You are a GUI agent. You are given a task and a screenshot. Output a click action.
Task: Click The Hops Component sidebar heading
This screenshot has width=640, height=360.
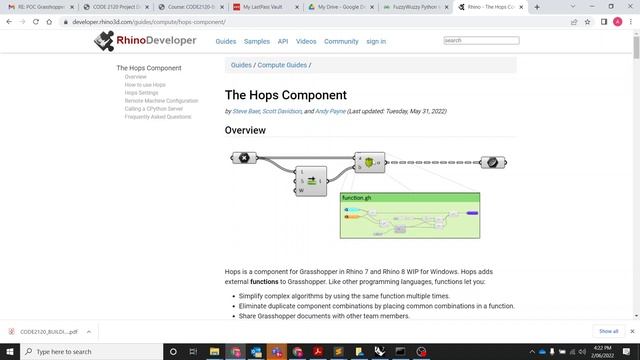coord(149,68)
